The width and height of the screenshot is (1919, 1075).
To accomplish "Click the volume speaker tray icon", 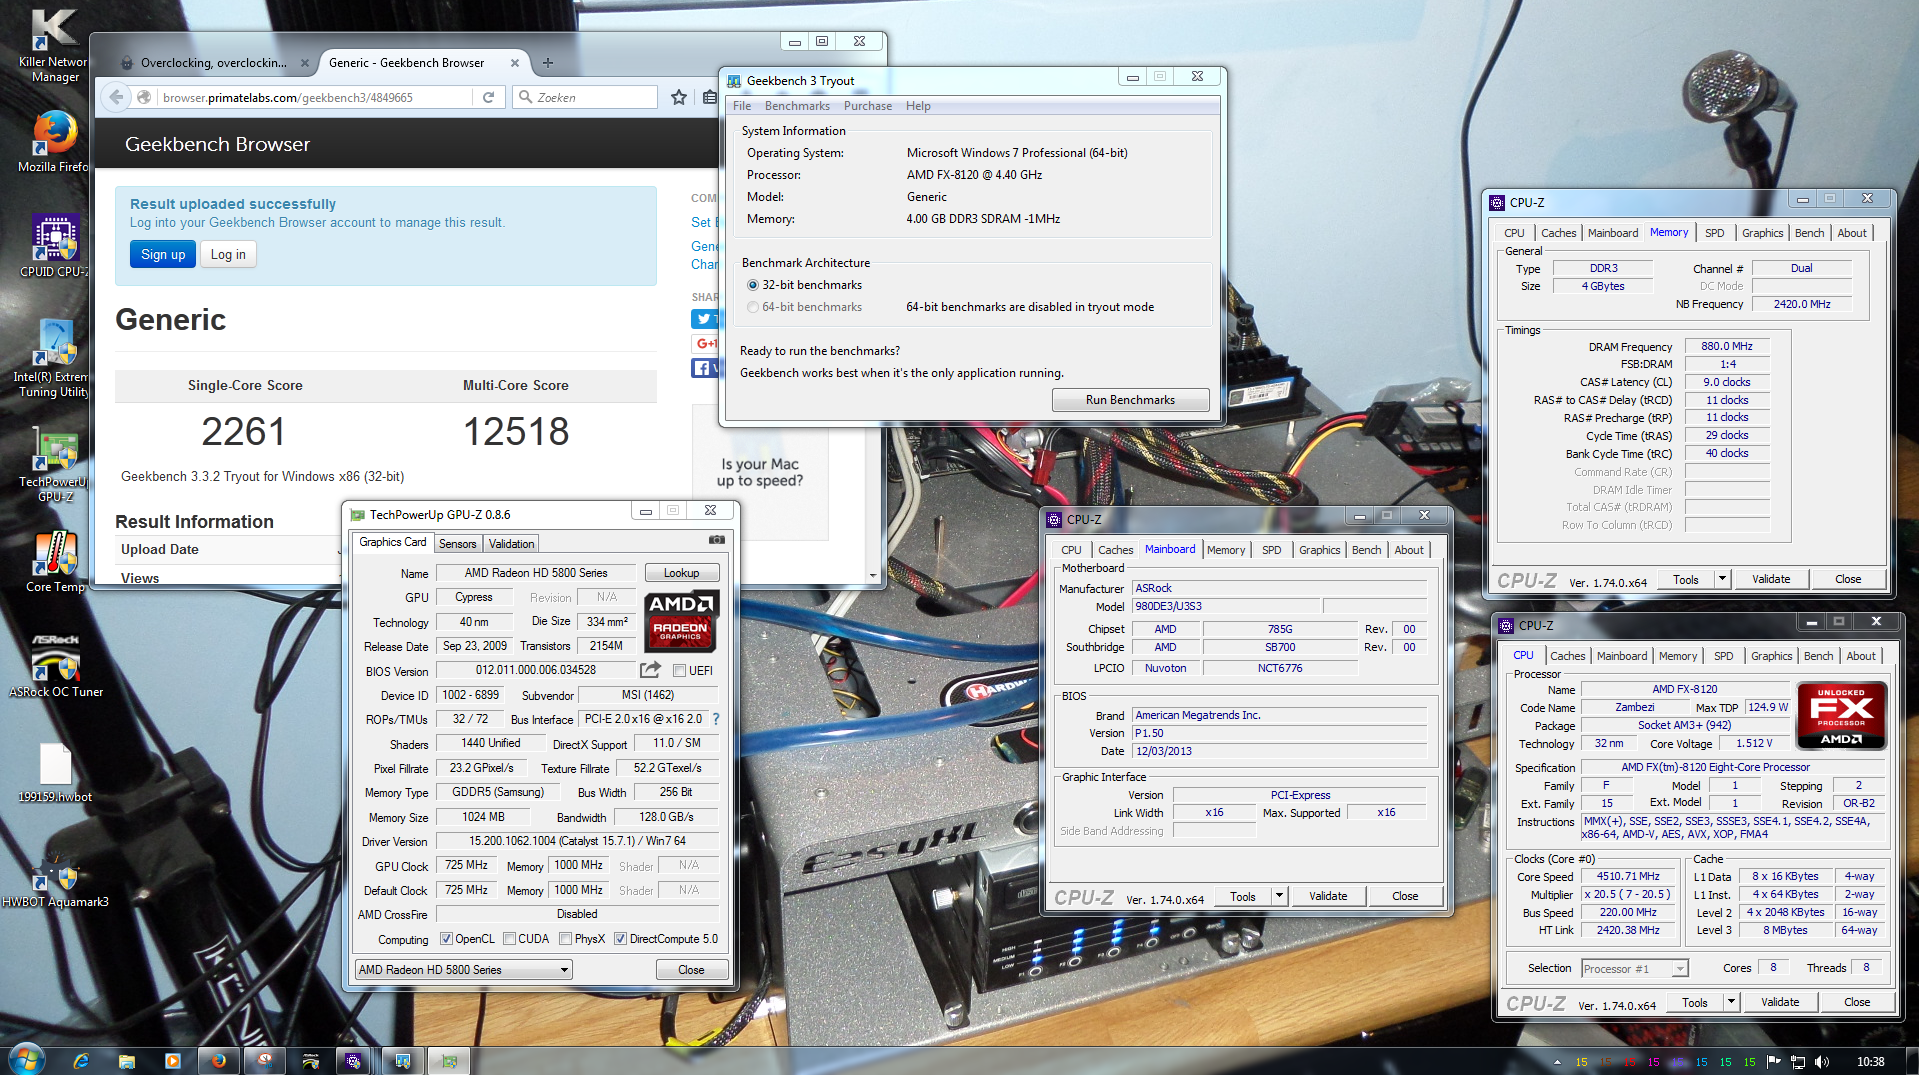I will pyautogui.click(x=1821, y=1061).
